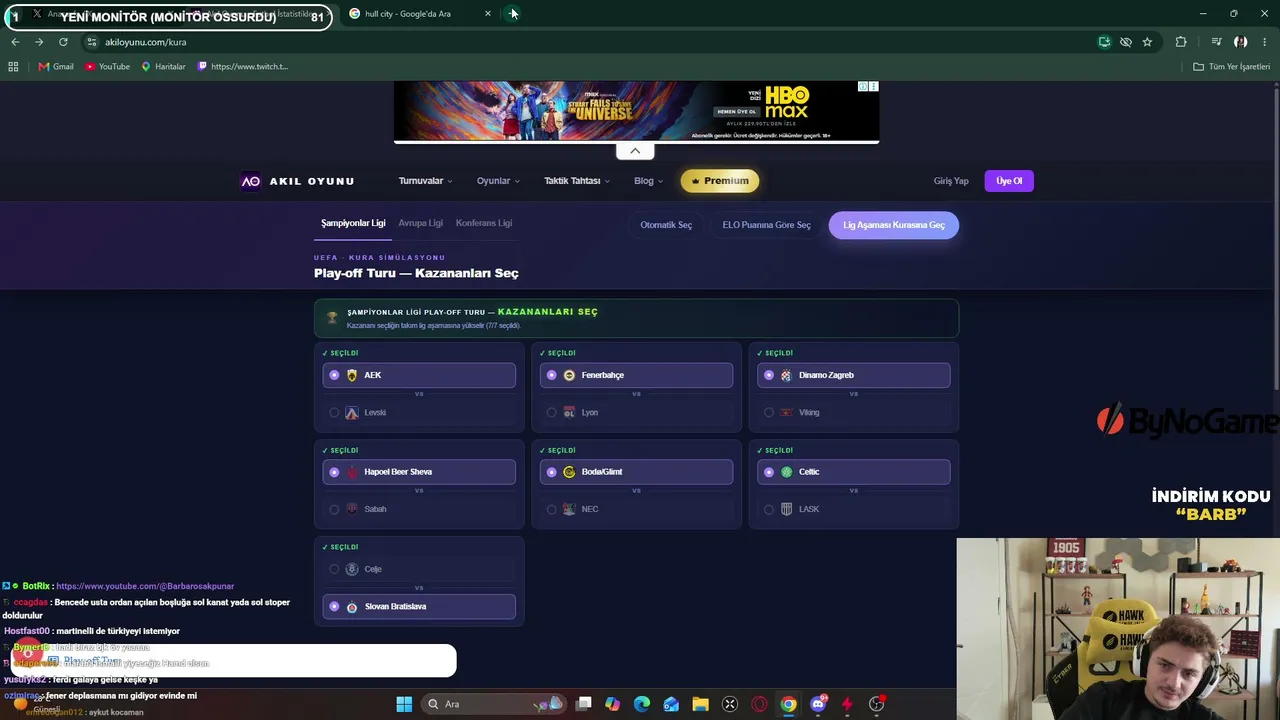The image size is (1280, 720).
Task: Click the Giriş Yap link
Action: tap(951, 181)
